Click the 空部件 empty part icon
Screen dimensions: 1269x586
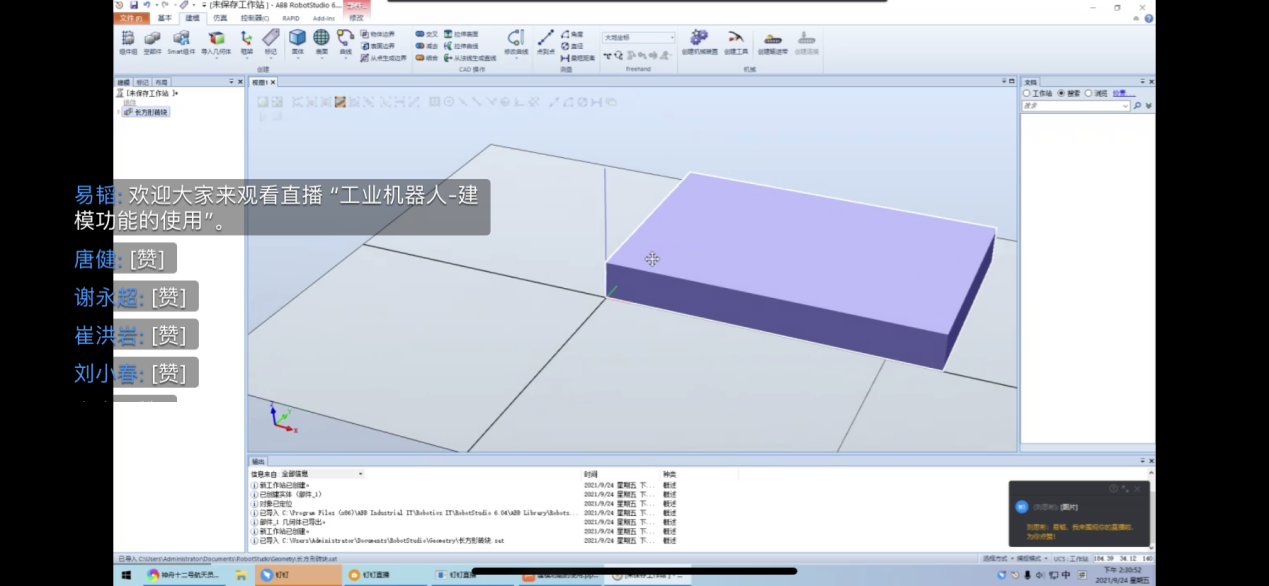(x=152, y=41)
